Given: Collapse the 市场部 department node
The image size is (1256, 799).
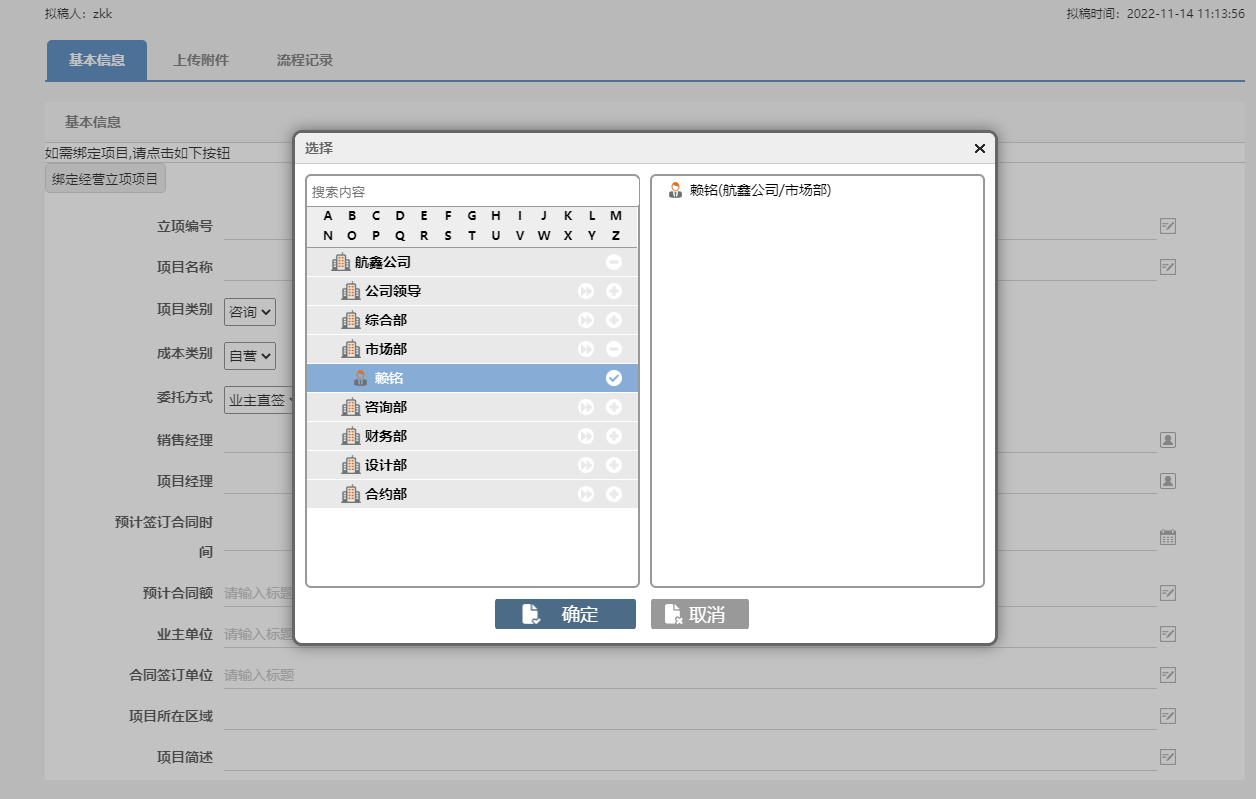Looking at the screenshot, I should tap(614, 349).
